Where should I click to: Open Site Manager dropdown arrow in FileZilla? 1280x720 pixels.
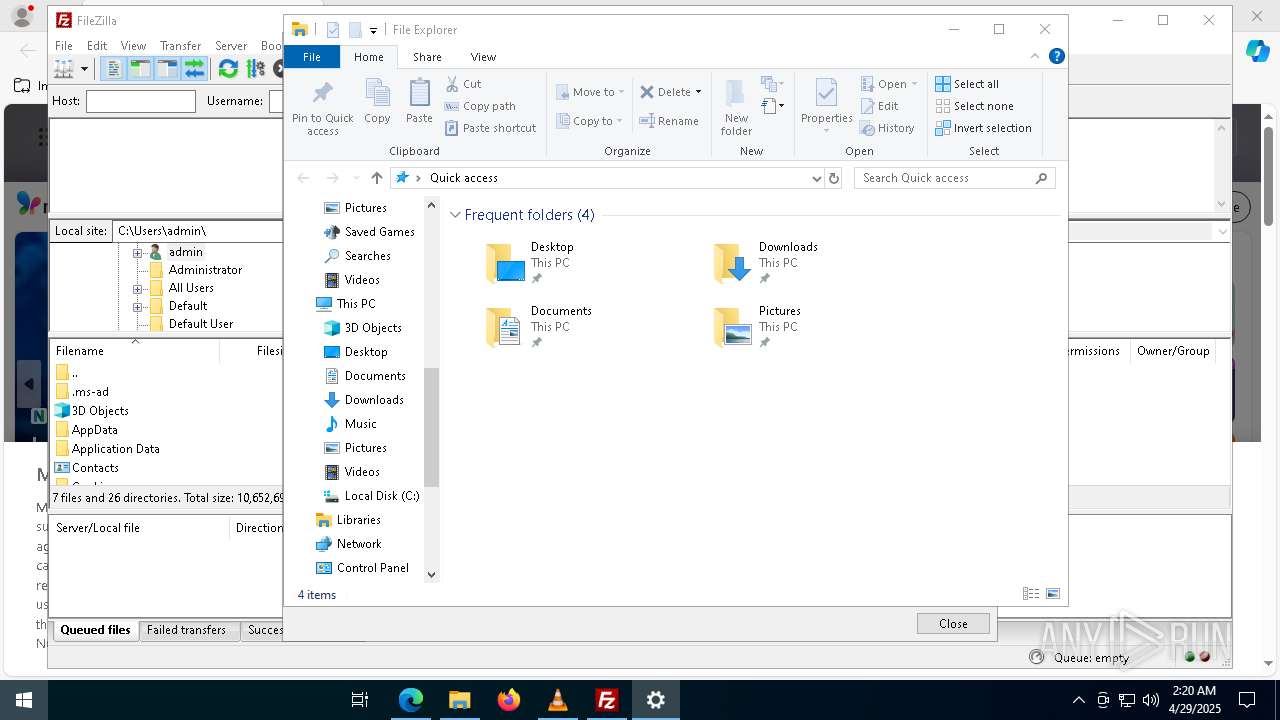[x=84, y=69]
